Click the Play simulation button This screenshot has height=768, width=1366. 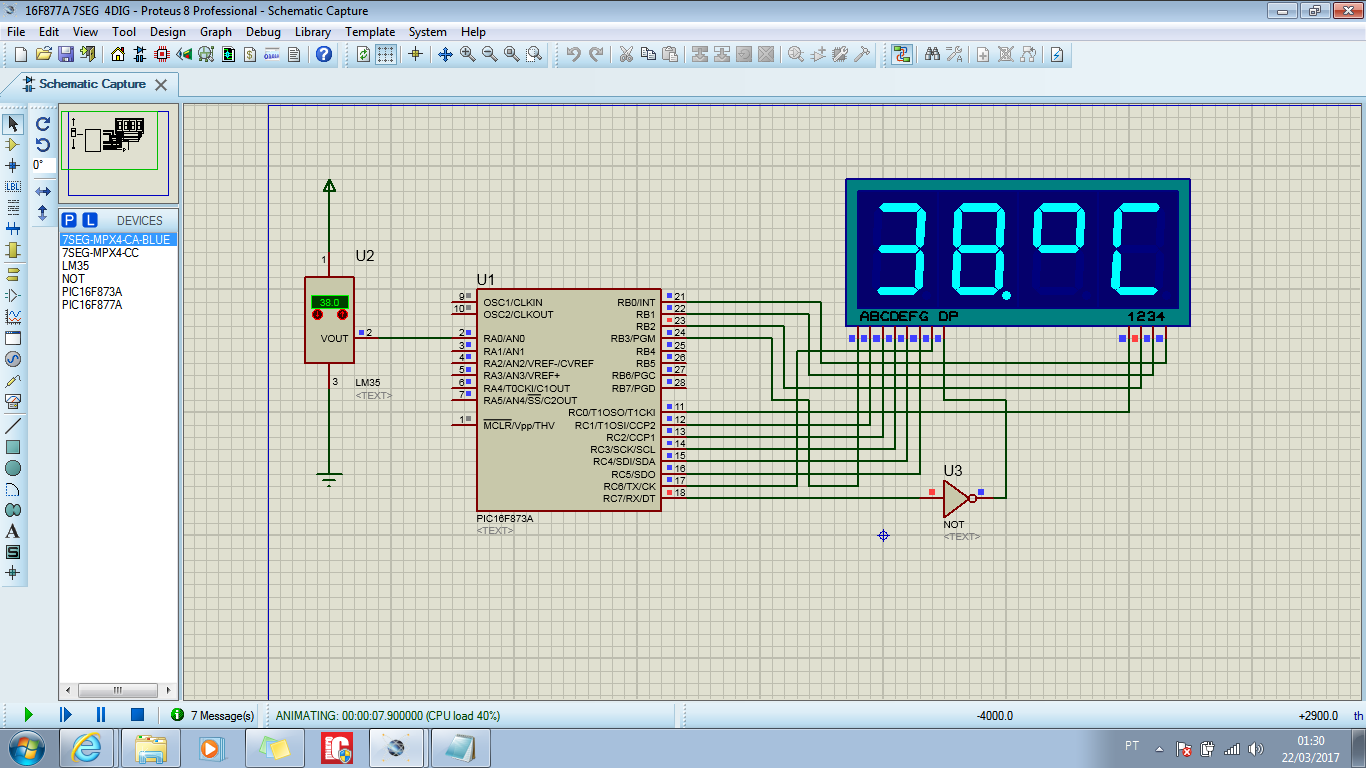point(28,715)
